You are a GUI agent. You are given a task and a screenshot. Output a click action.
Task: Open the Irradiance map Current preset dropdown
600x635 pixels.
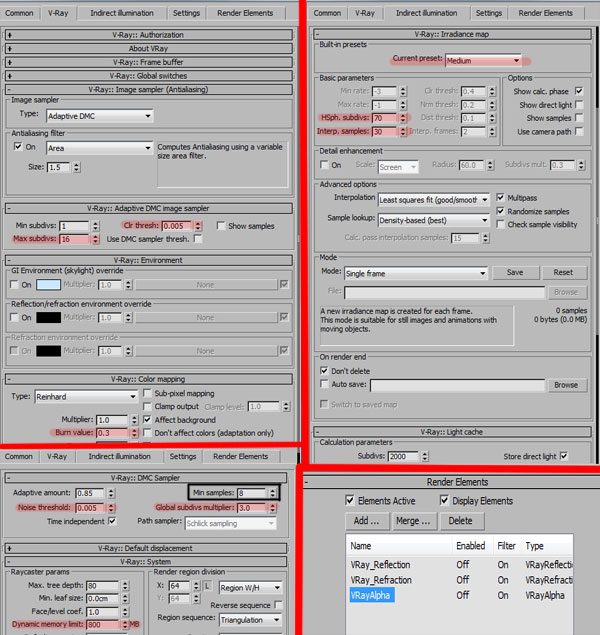tap(483, 61)
